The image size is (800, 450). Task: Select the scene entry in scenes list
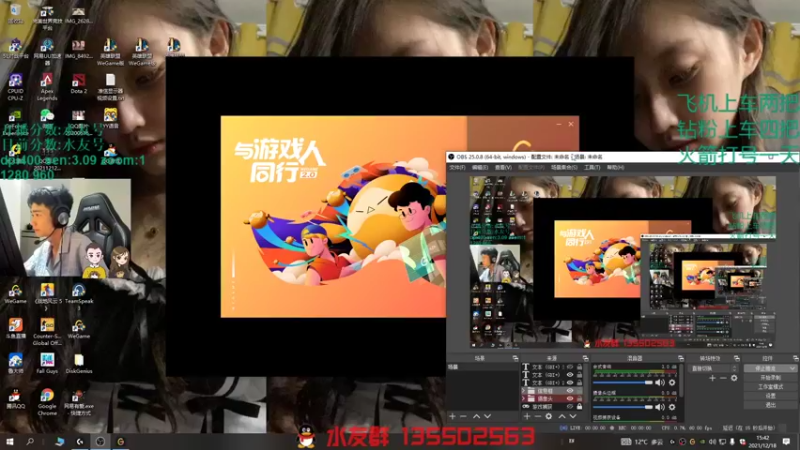pos(483,367)
